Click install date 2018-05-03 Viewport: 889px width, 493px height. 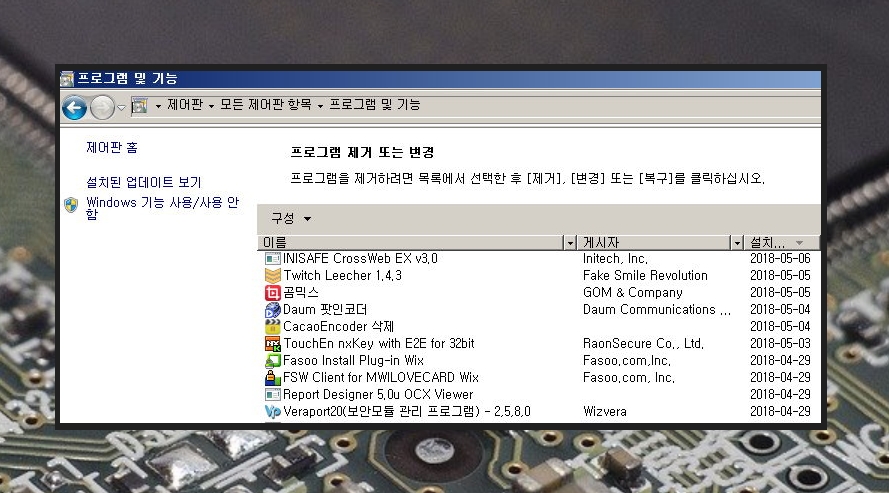[780, 344]
